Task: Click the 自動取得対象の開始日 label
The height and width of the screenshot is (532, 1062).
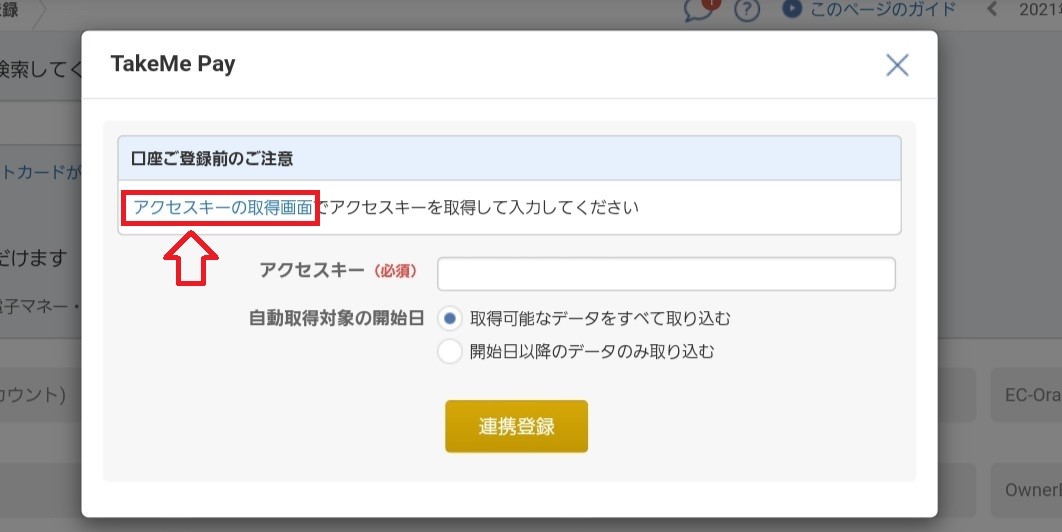Action: tap(337, 318)
